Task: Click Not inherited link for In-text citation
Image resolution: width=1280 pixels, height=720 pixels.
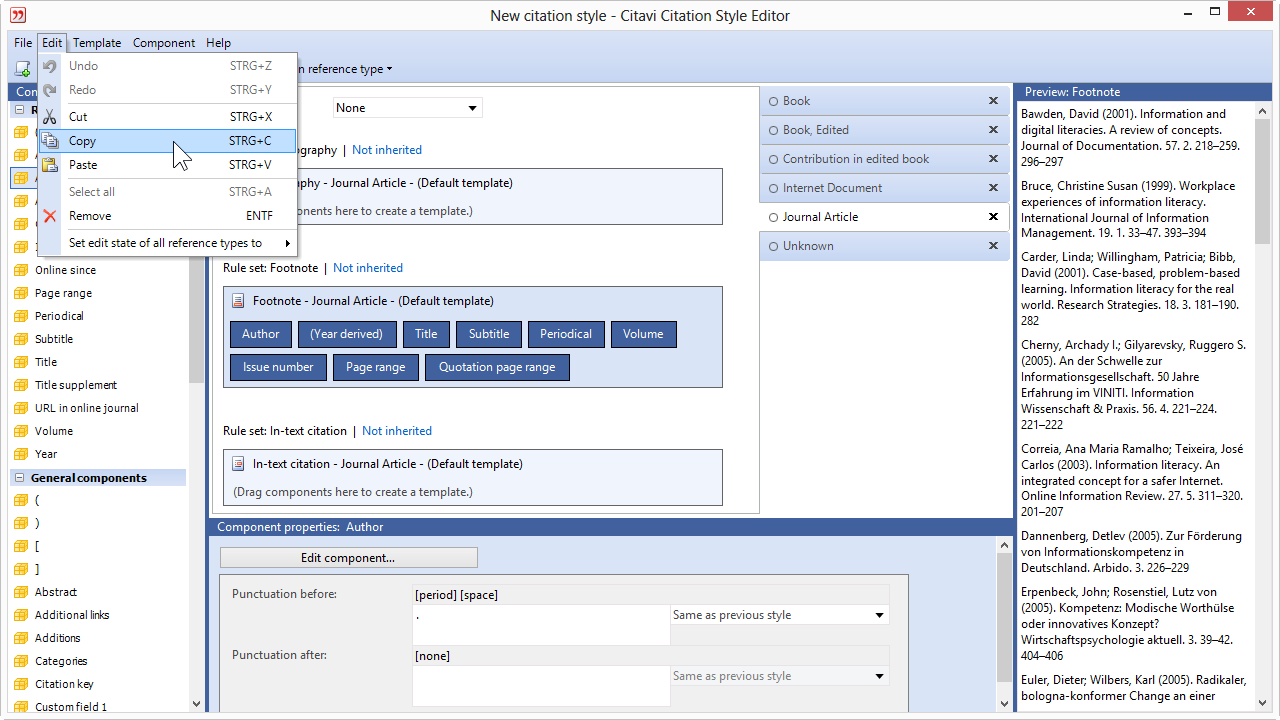Action: pyautogui.click(x=397, y=431)
